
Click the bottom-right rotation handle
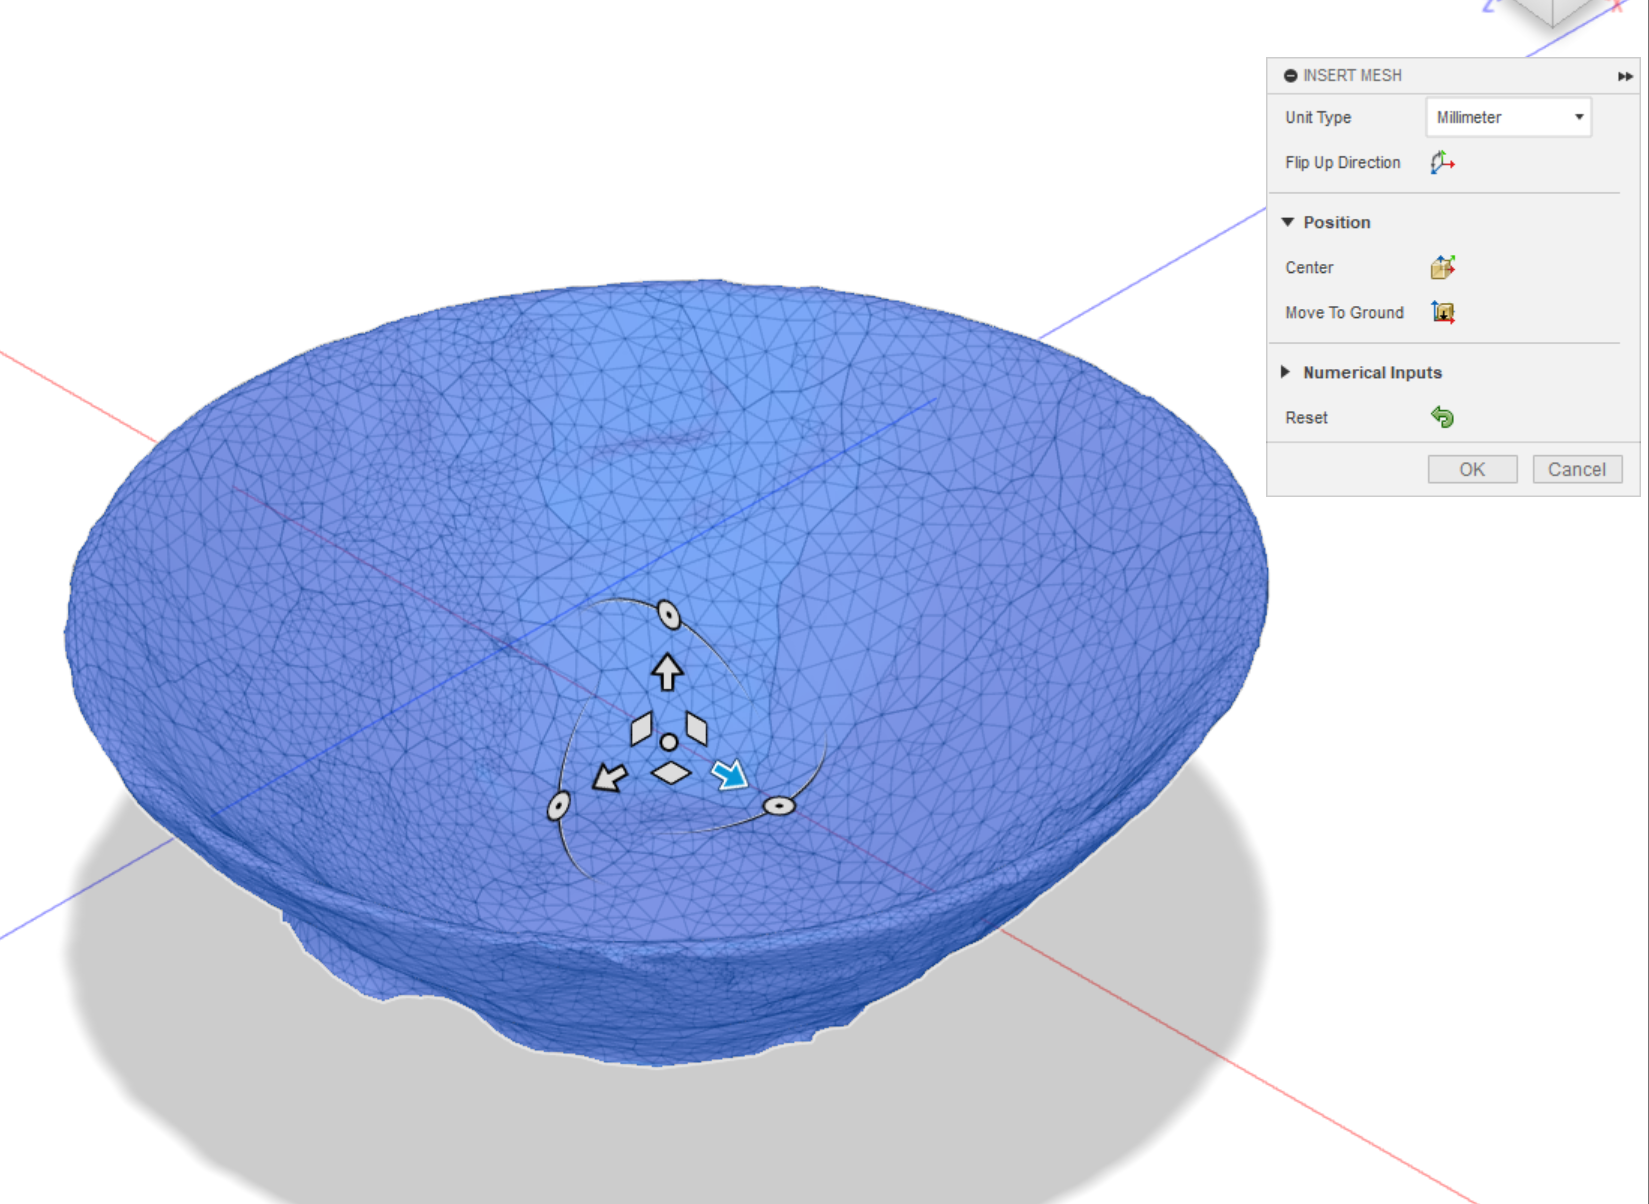(779, 803)
